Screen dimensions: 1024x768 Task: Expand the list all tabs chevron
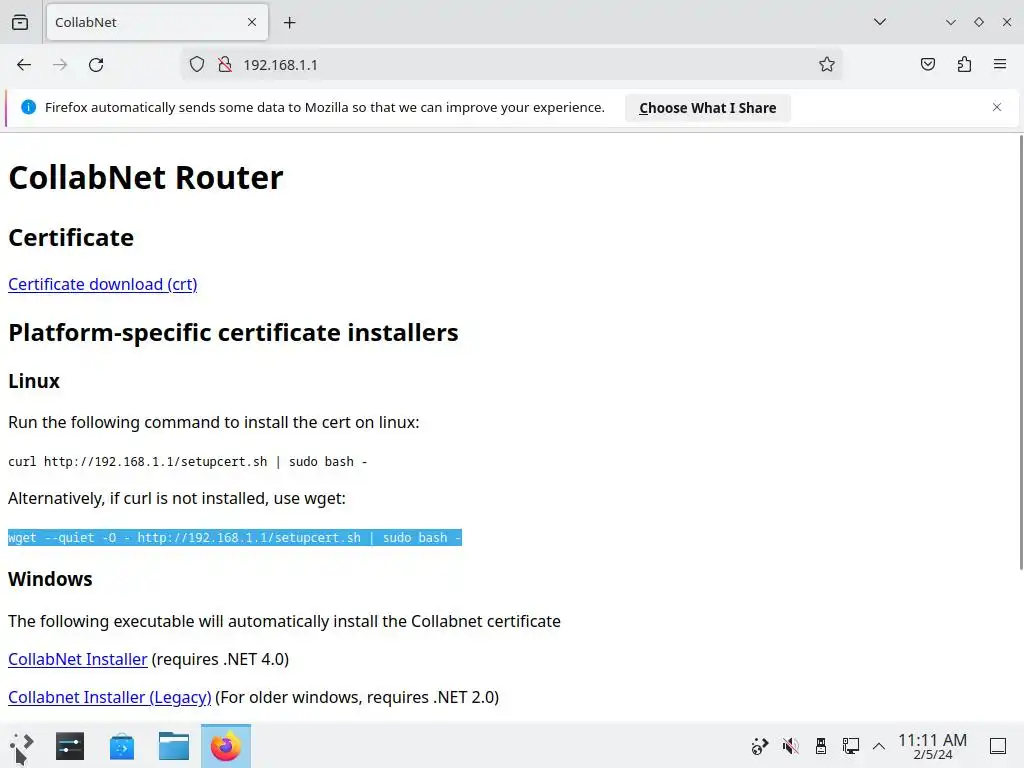(x=880, y=22)
